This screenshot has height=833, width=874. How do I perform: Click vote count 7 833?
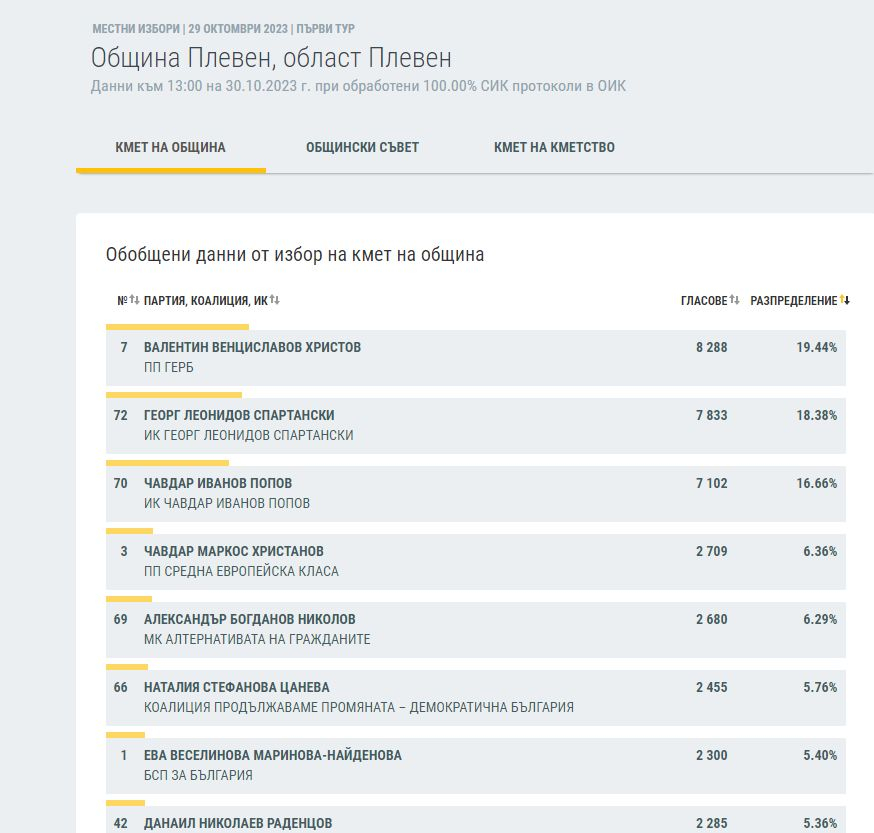[x=711, y=415]
